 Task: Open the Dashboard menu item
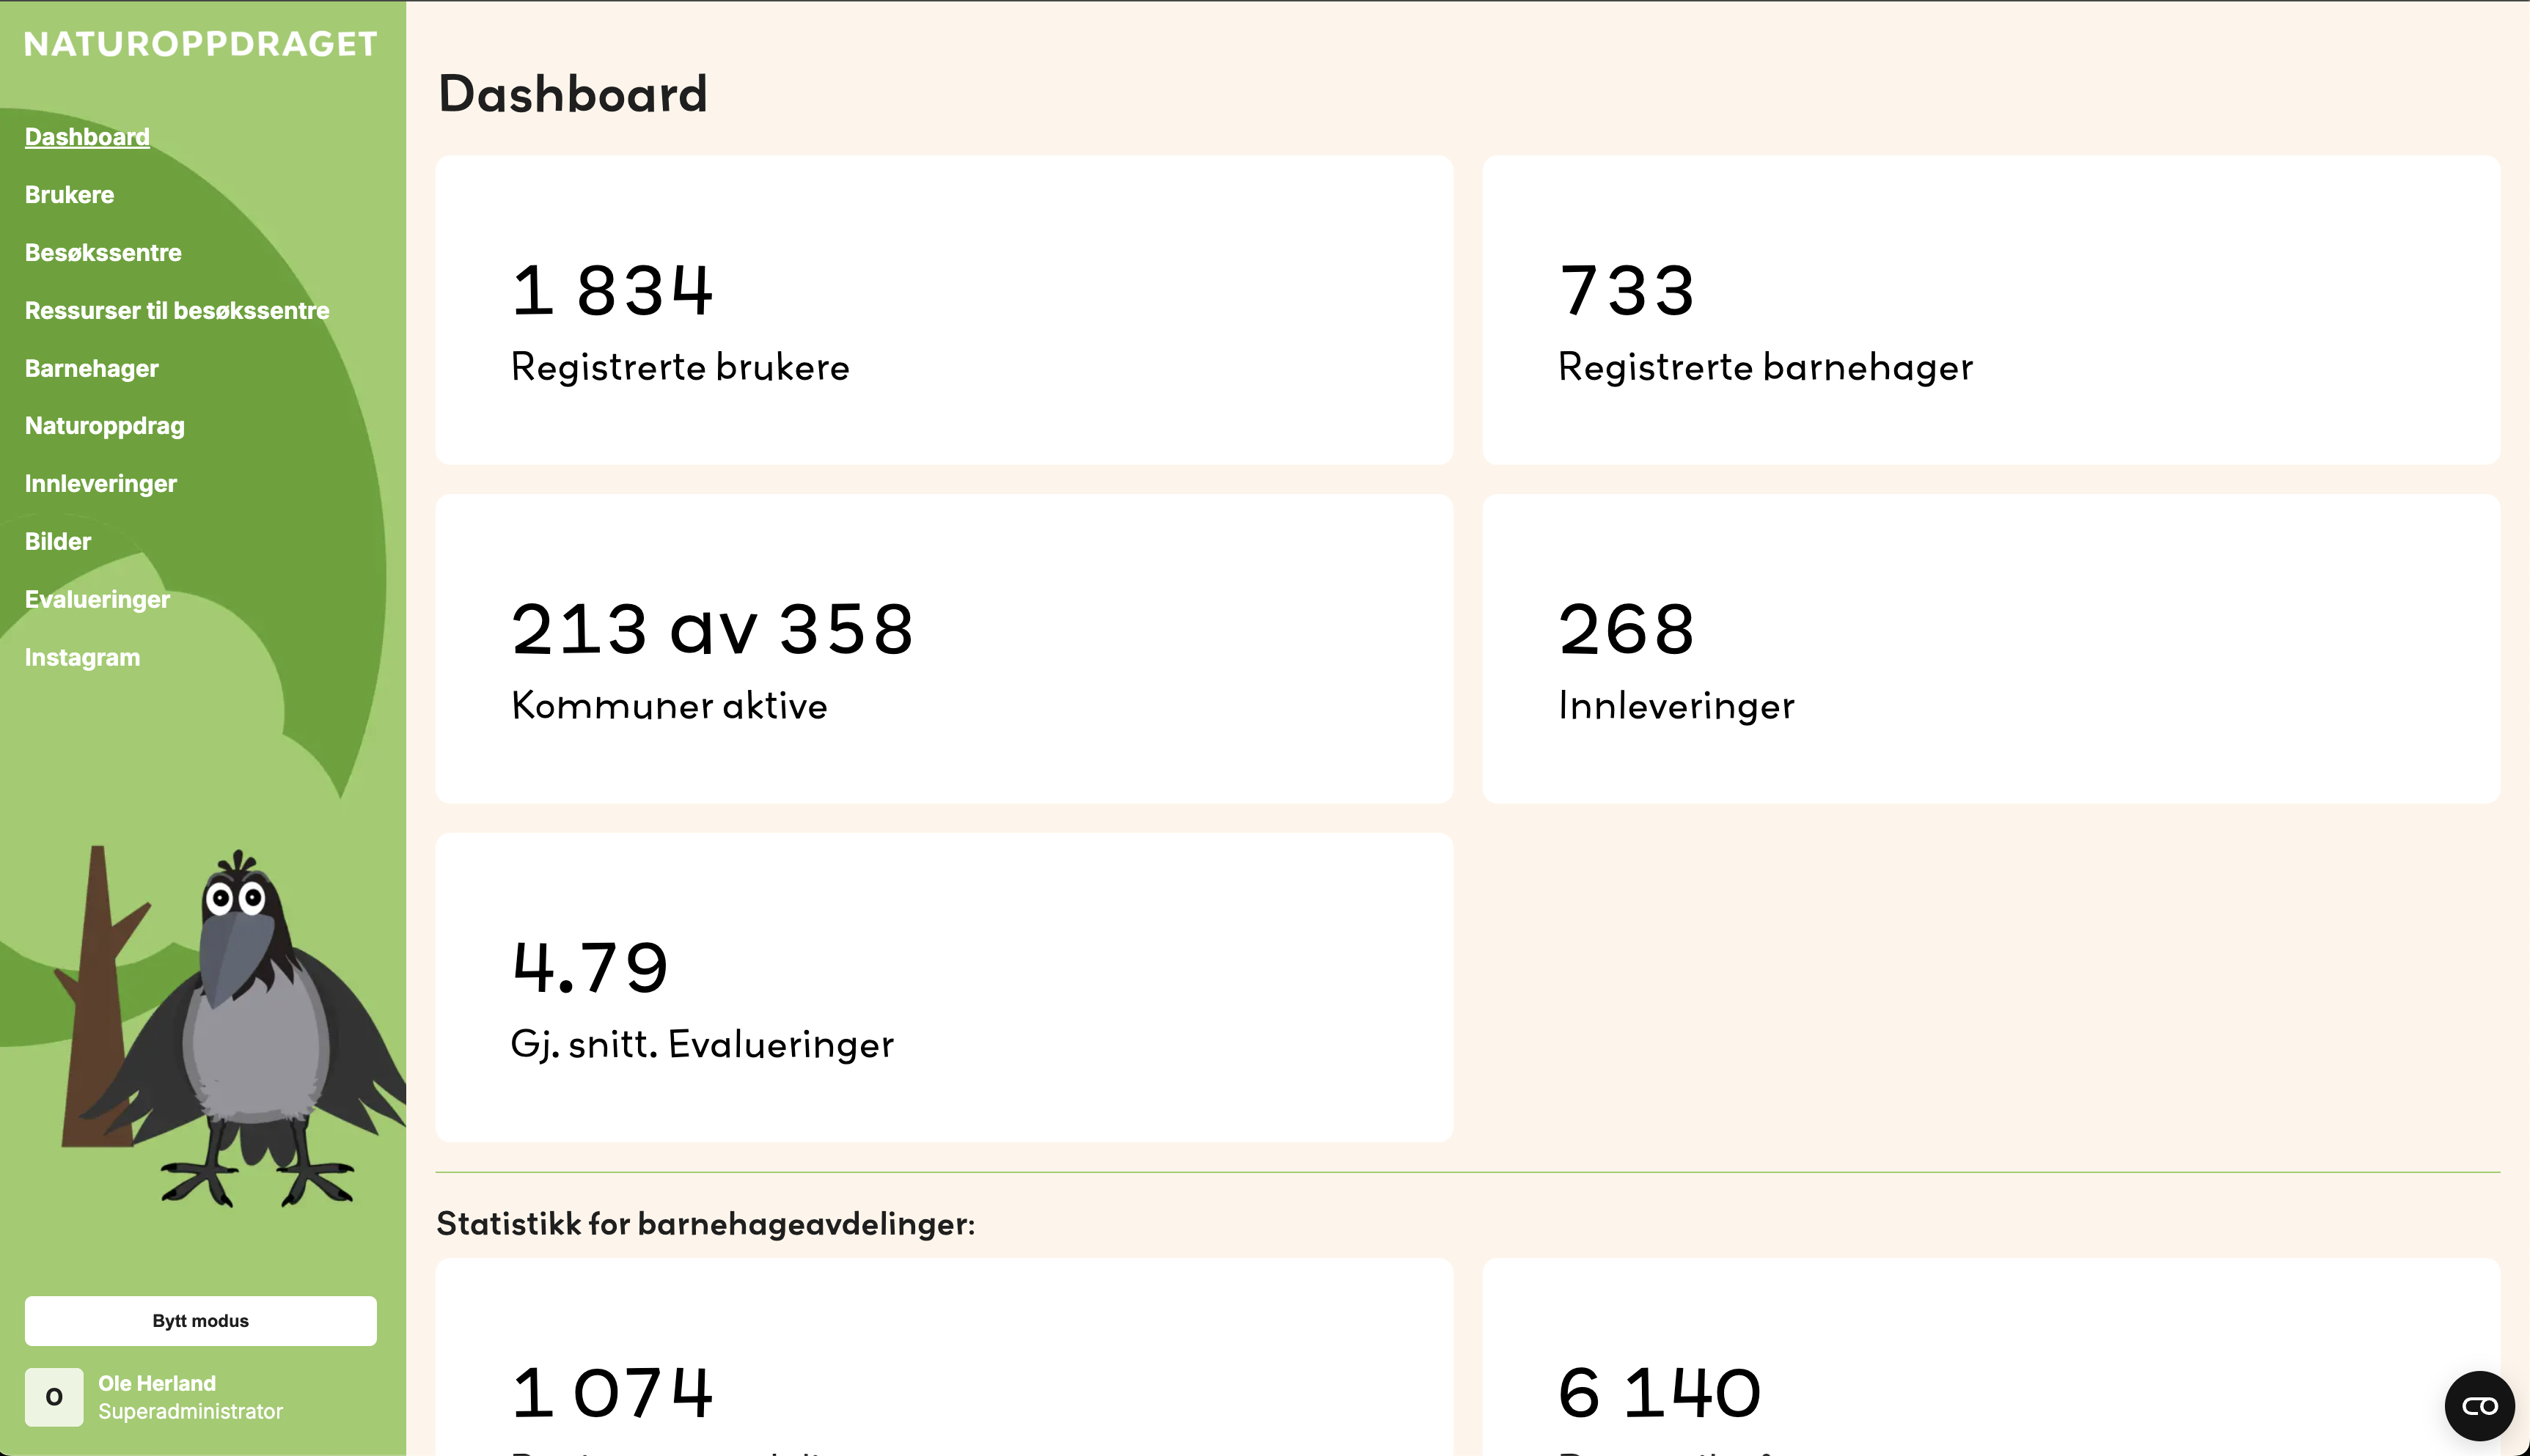coord(87,137)
